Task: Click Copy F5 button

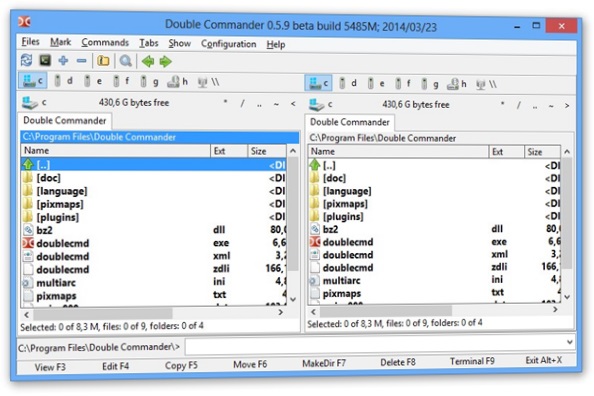Action: click(x=181, y=365)
